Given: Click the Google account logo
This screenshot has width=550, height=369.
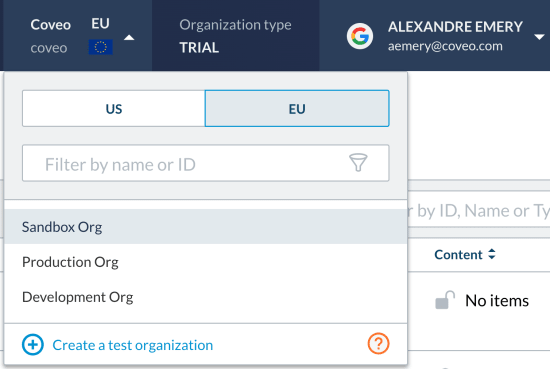Looking at the screenshot, I should tap(360, 36).
